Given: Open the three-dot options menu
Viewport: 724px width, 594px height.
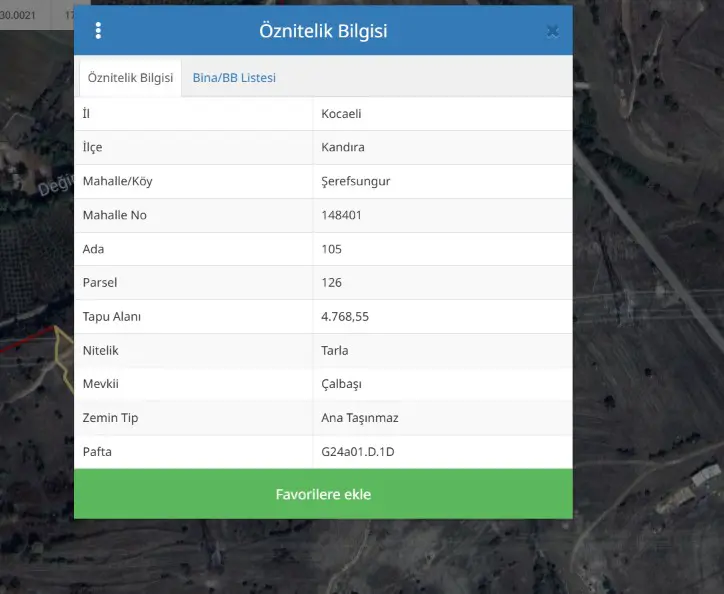Looking at the screenshot, I should [98, 30].
